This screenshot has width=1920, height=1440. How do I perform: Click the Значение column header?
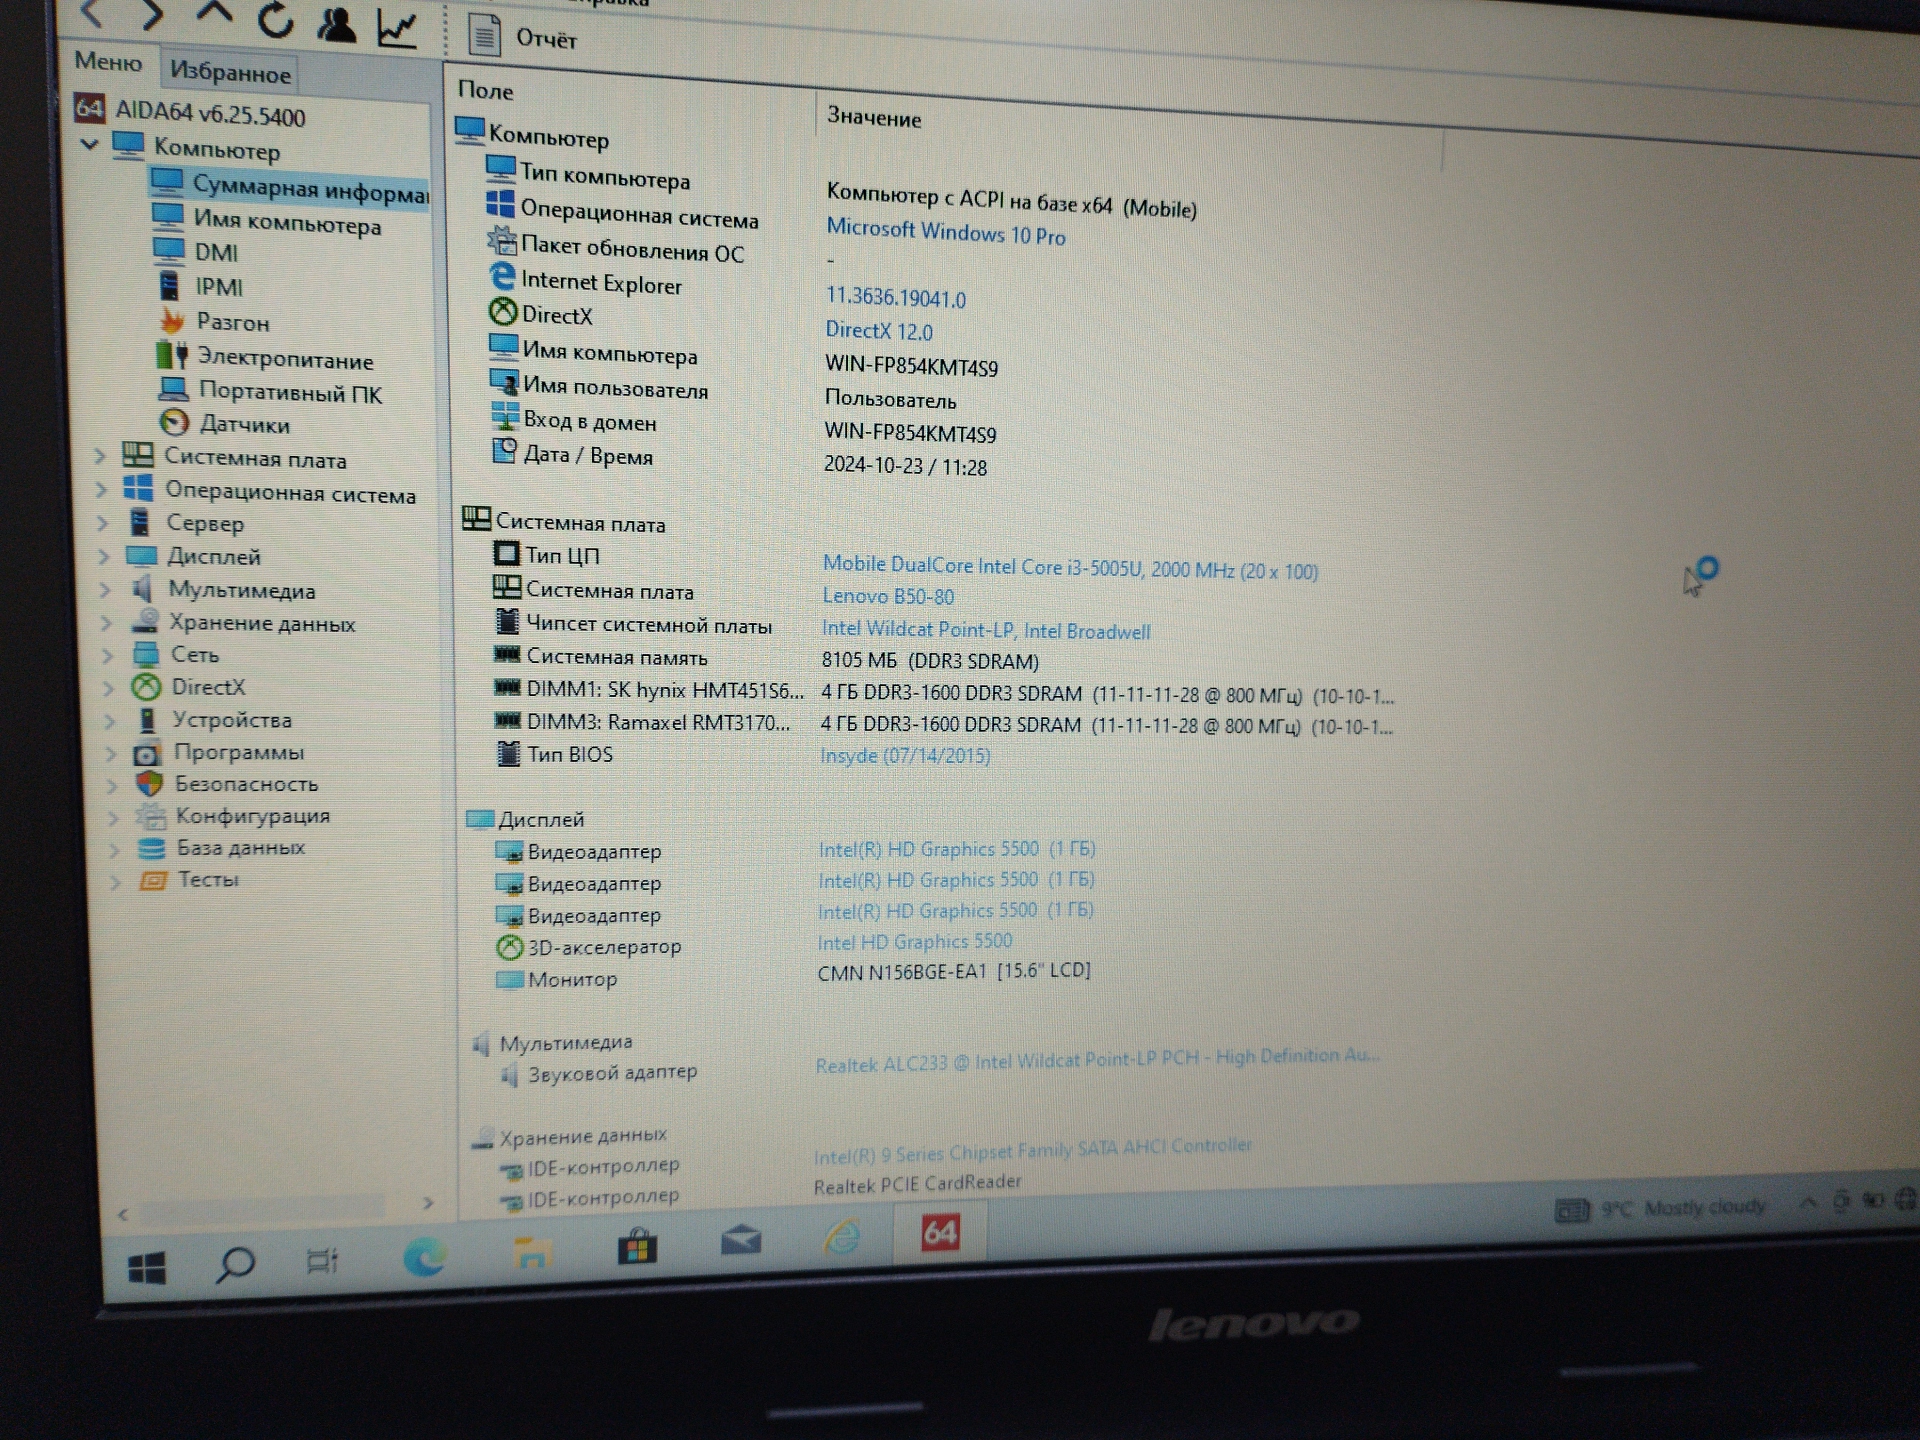click(x=874, y=117)
